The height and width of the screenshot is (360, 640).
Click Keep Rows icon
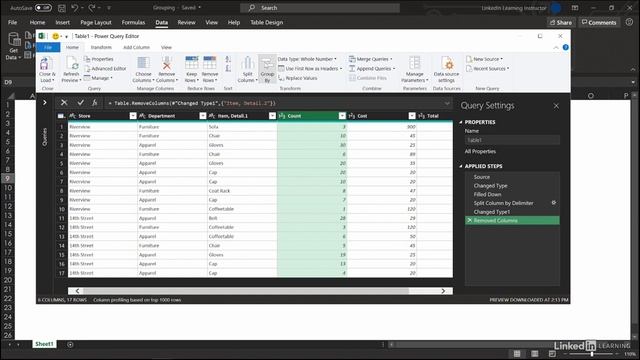coord(191,63)
